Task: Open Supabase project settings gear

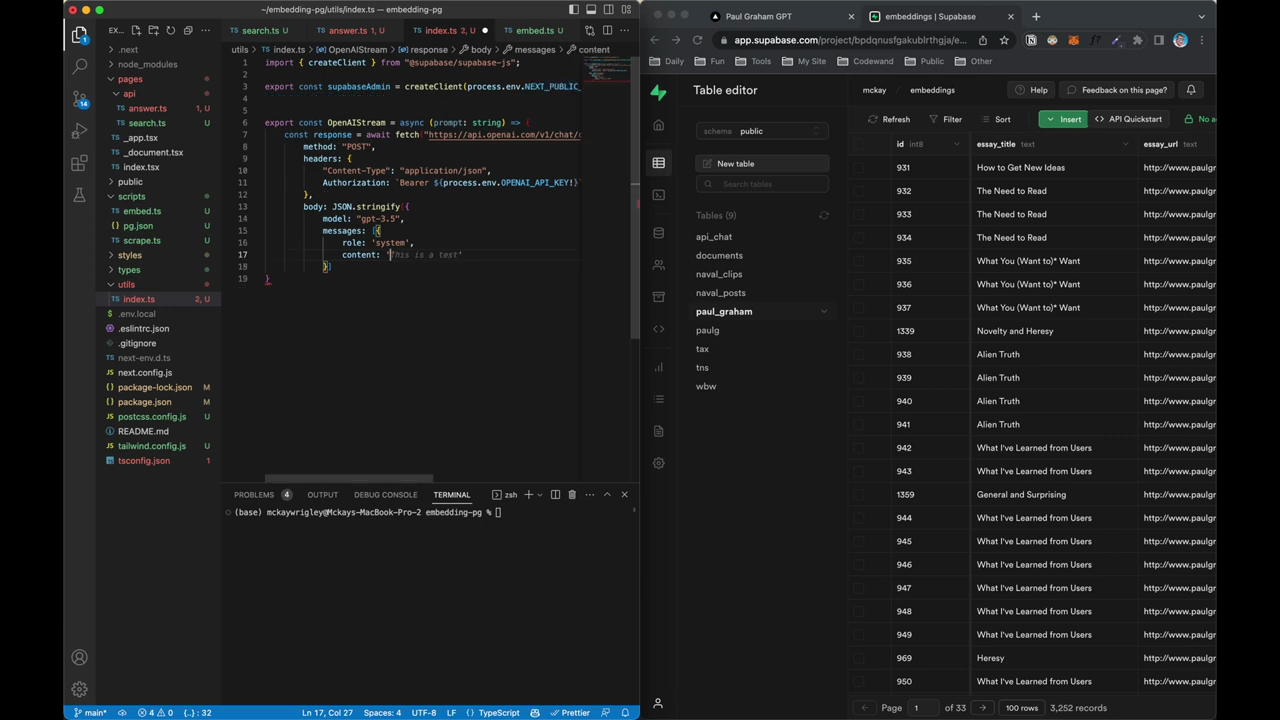Action: point(658,463)
